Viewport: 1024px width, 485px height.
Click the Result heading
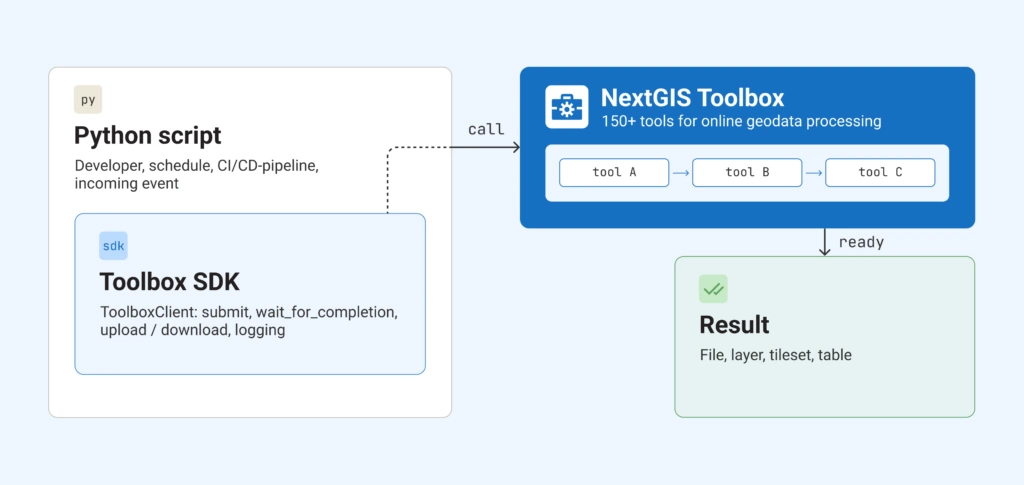click(734, 324)
